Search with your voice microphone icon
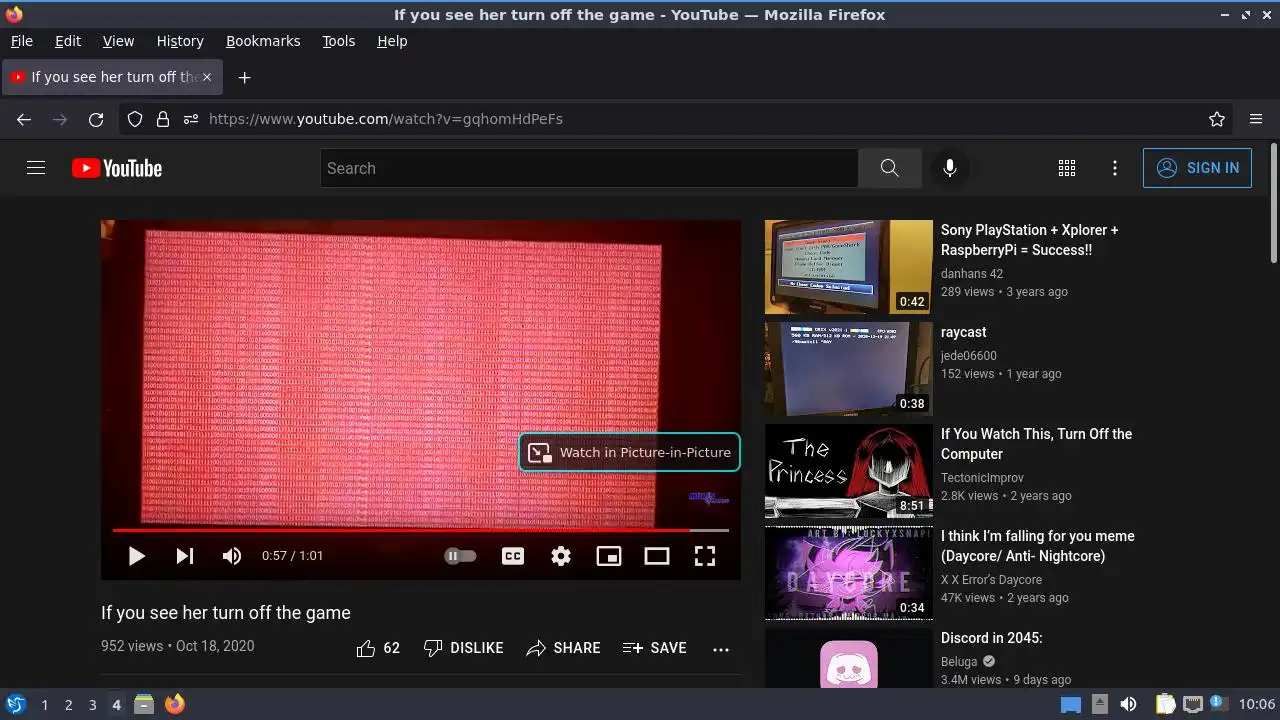1280x720 pixels. click(950, 168)
